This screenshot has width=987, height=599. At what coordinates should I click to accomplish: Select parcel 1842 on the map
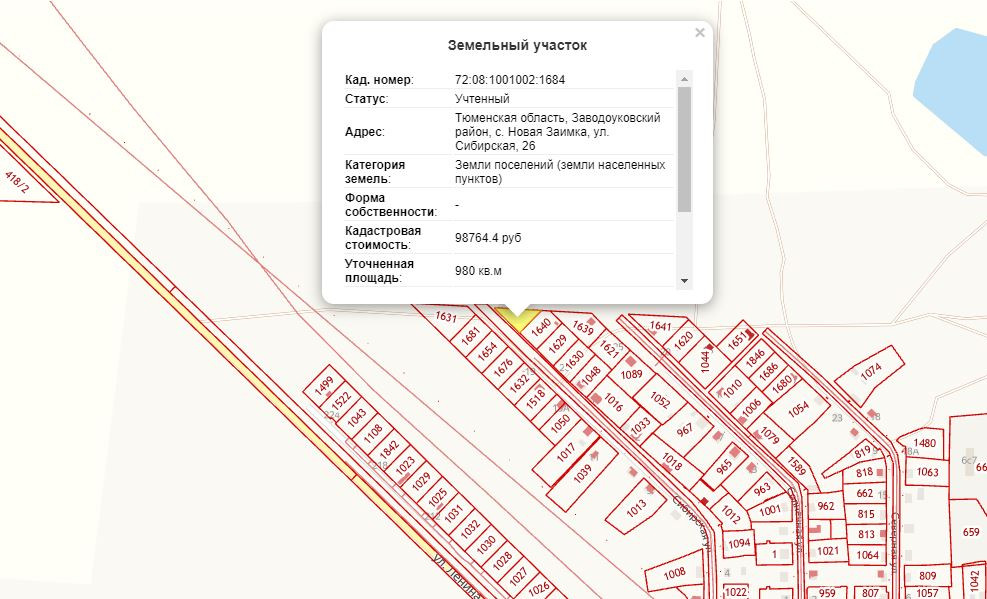tap(389, 448)
